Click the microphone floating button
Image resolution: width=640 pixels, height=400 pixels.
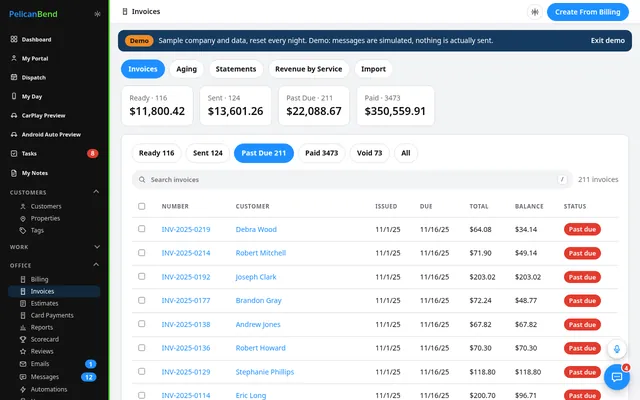point(617,349)
